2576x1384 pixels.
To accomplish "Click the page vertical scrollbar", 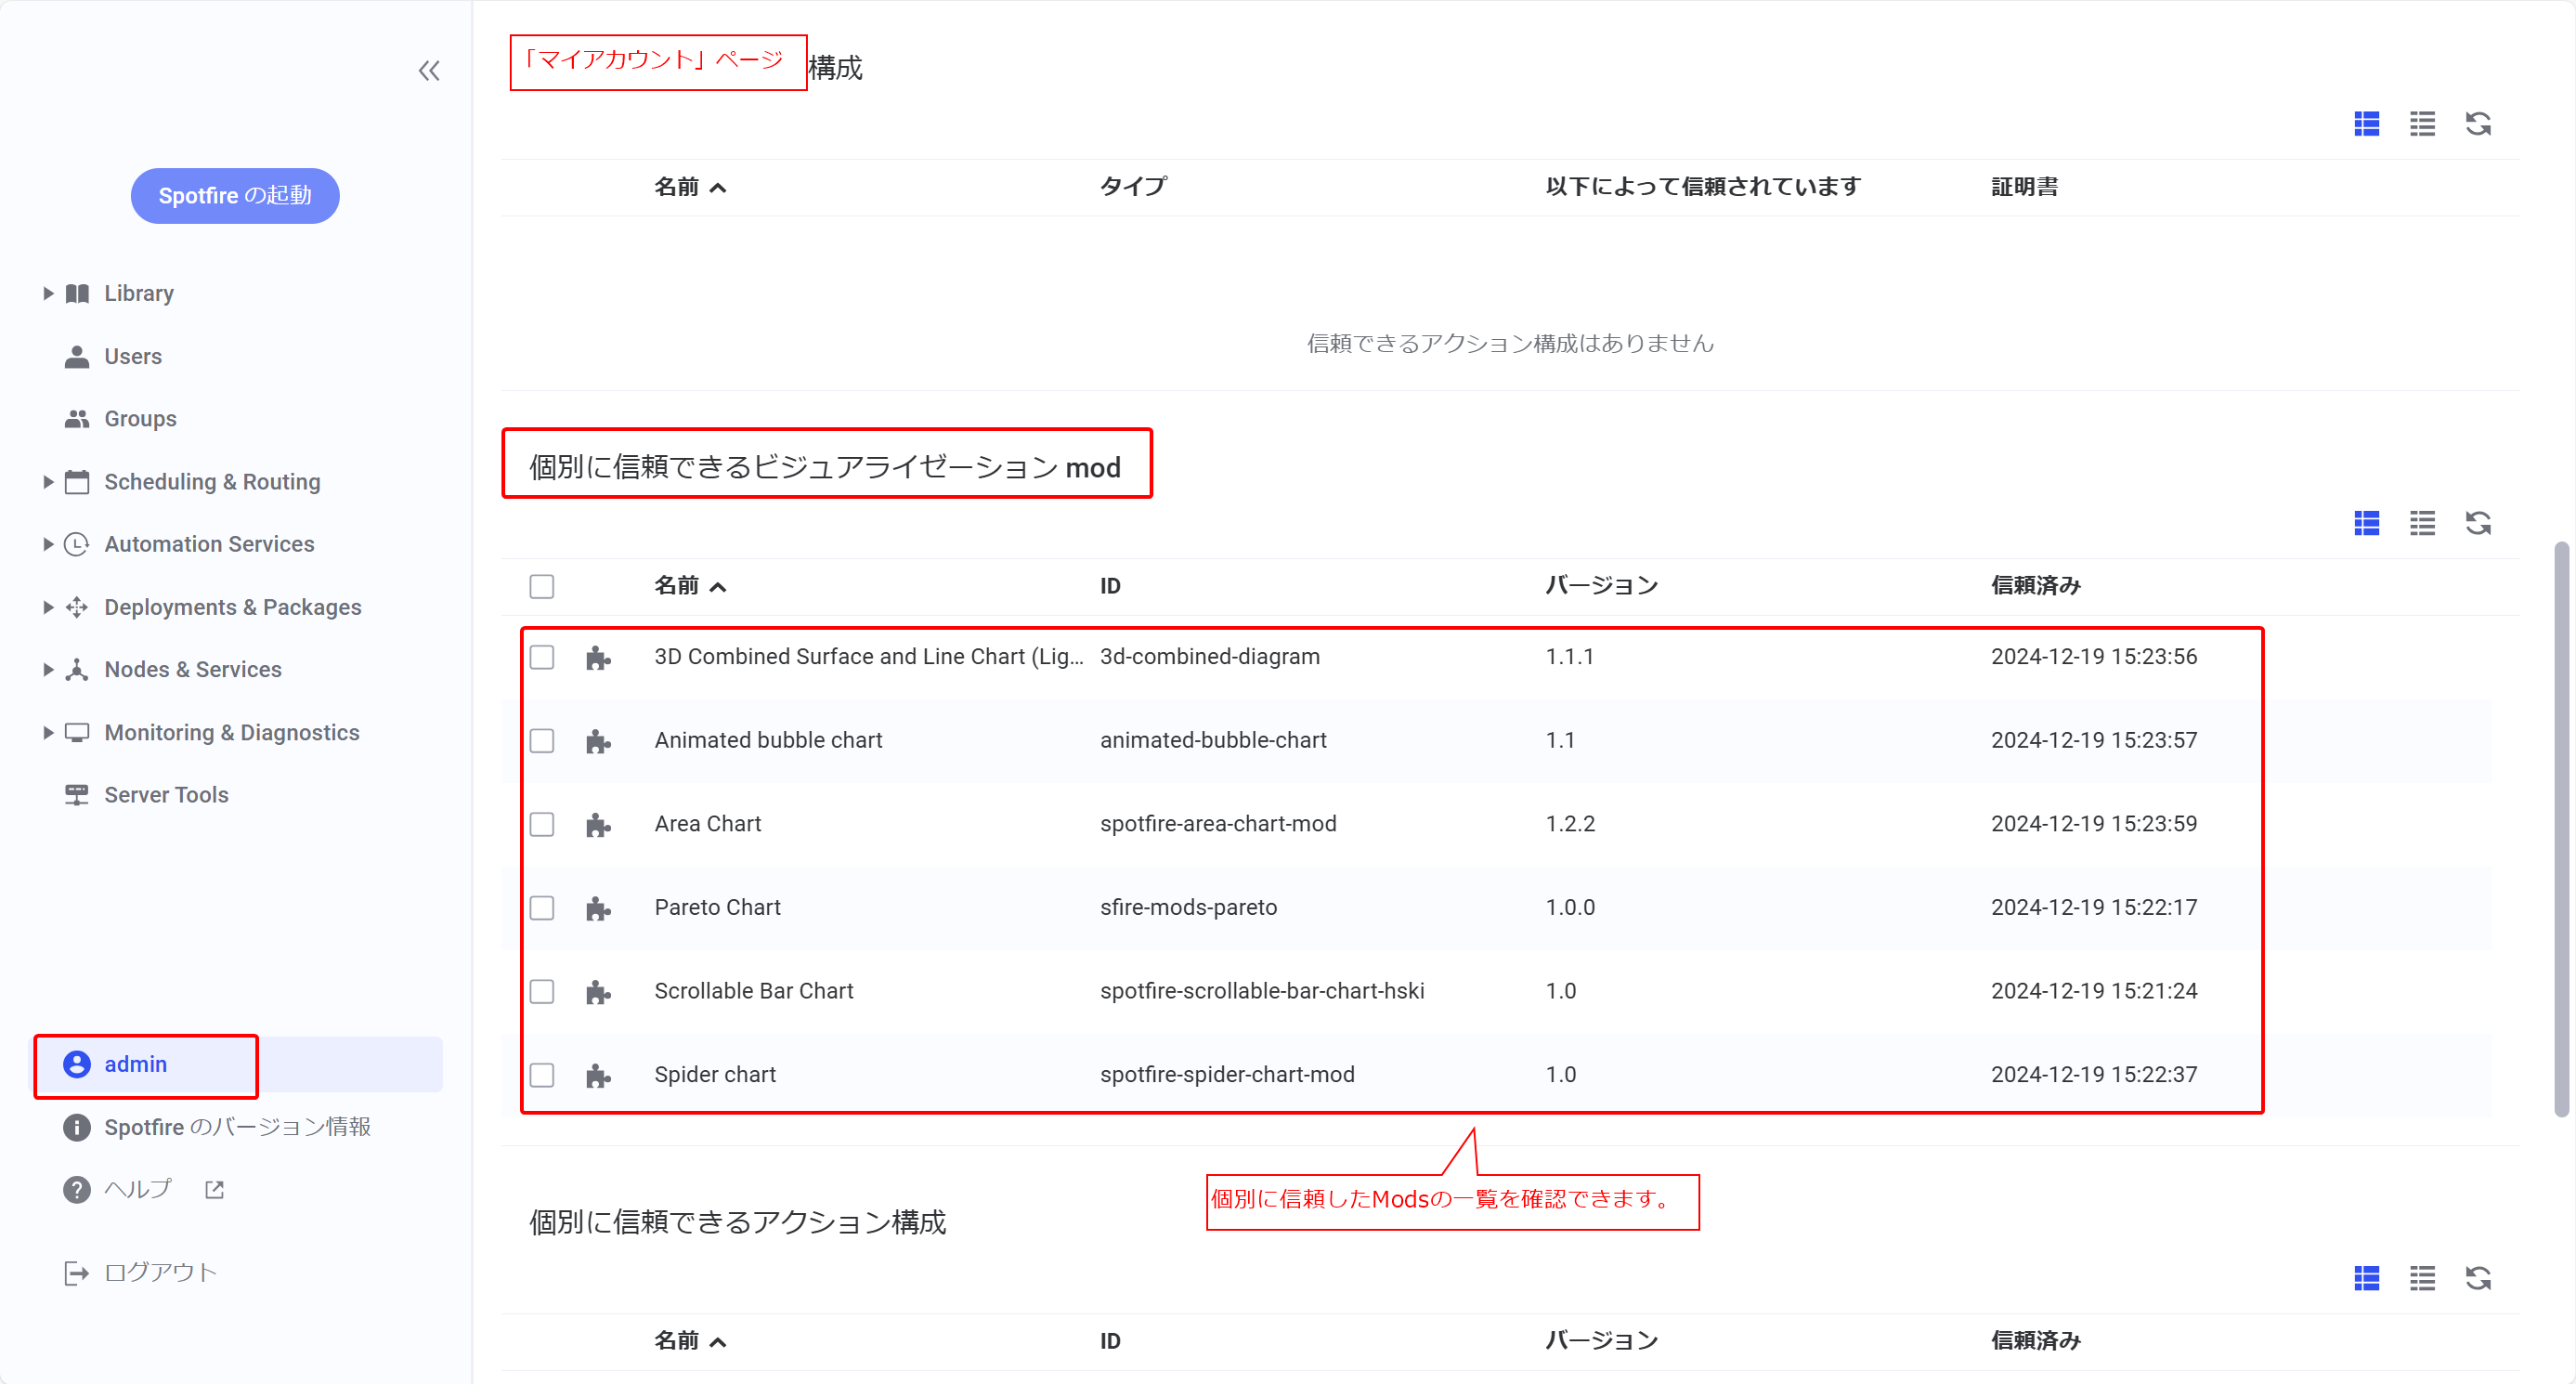I will pyautogui.click(x=2561, y=830).
